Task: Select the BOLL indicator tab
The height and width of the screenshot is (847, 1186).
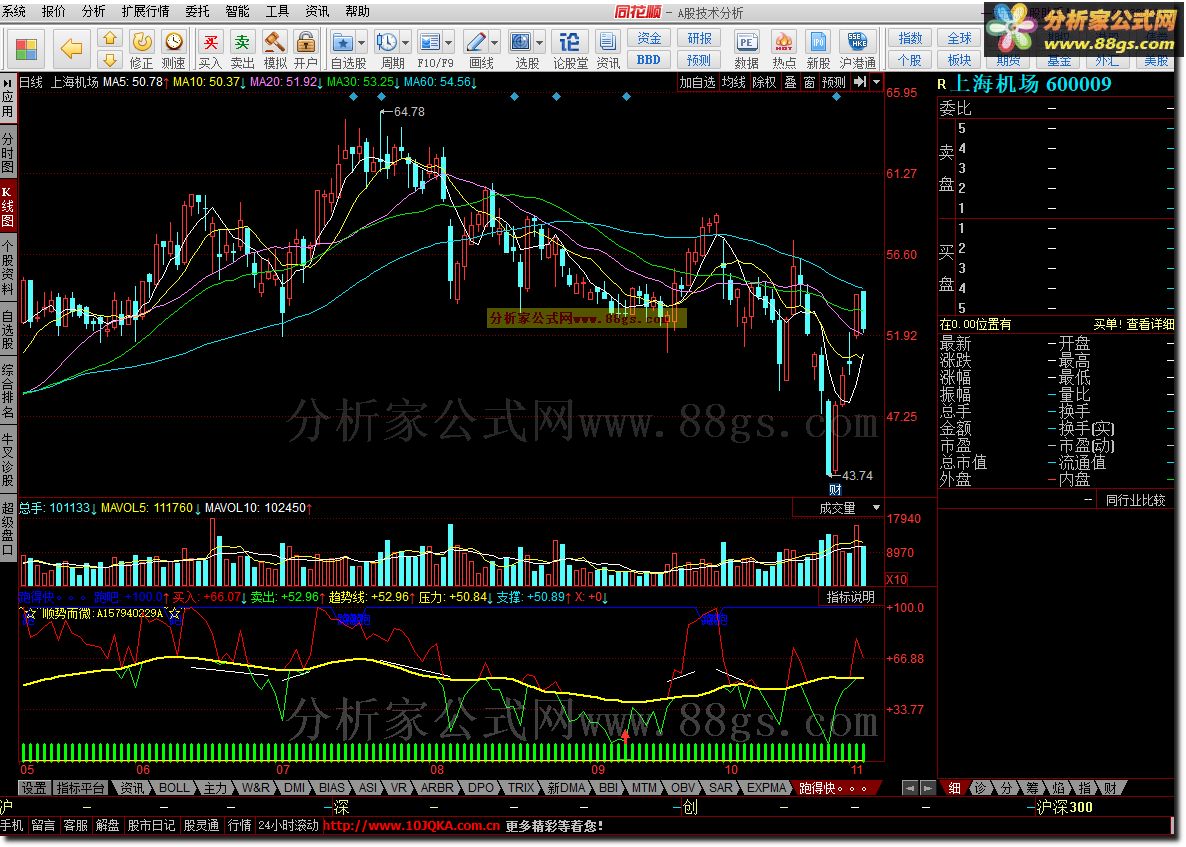Action: (x=173, y=787)
